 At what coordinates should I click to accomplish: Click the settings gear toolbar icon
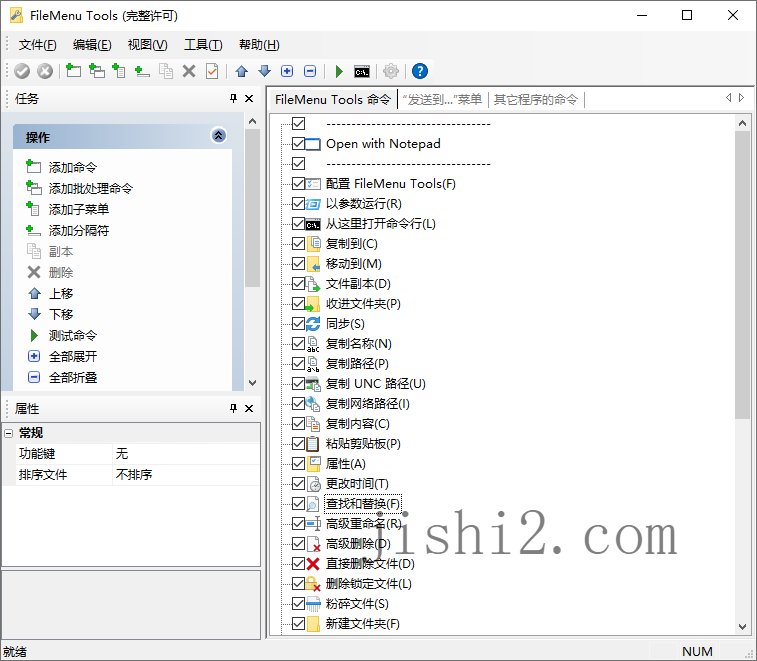[x=391, y=71]
